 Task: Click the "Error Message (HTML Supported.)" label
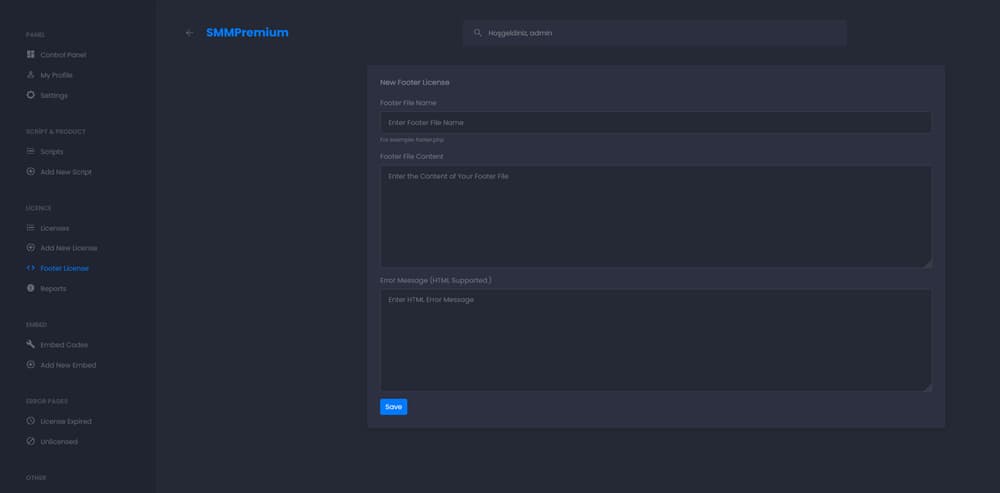tap(436, 280)
